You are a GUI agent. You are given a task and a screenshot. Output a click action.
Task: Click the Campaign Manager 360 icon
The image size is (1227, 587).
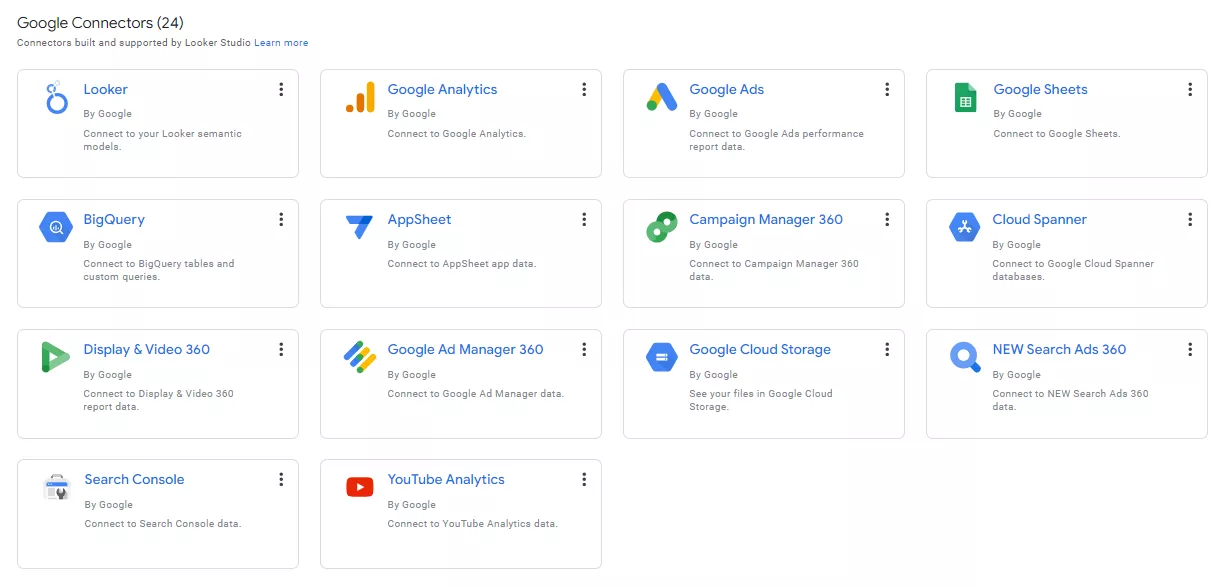coord(662,227)
